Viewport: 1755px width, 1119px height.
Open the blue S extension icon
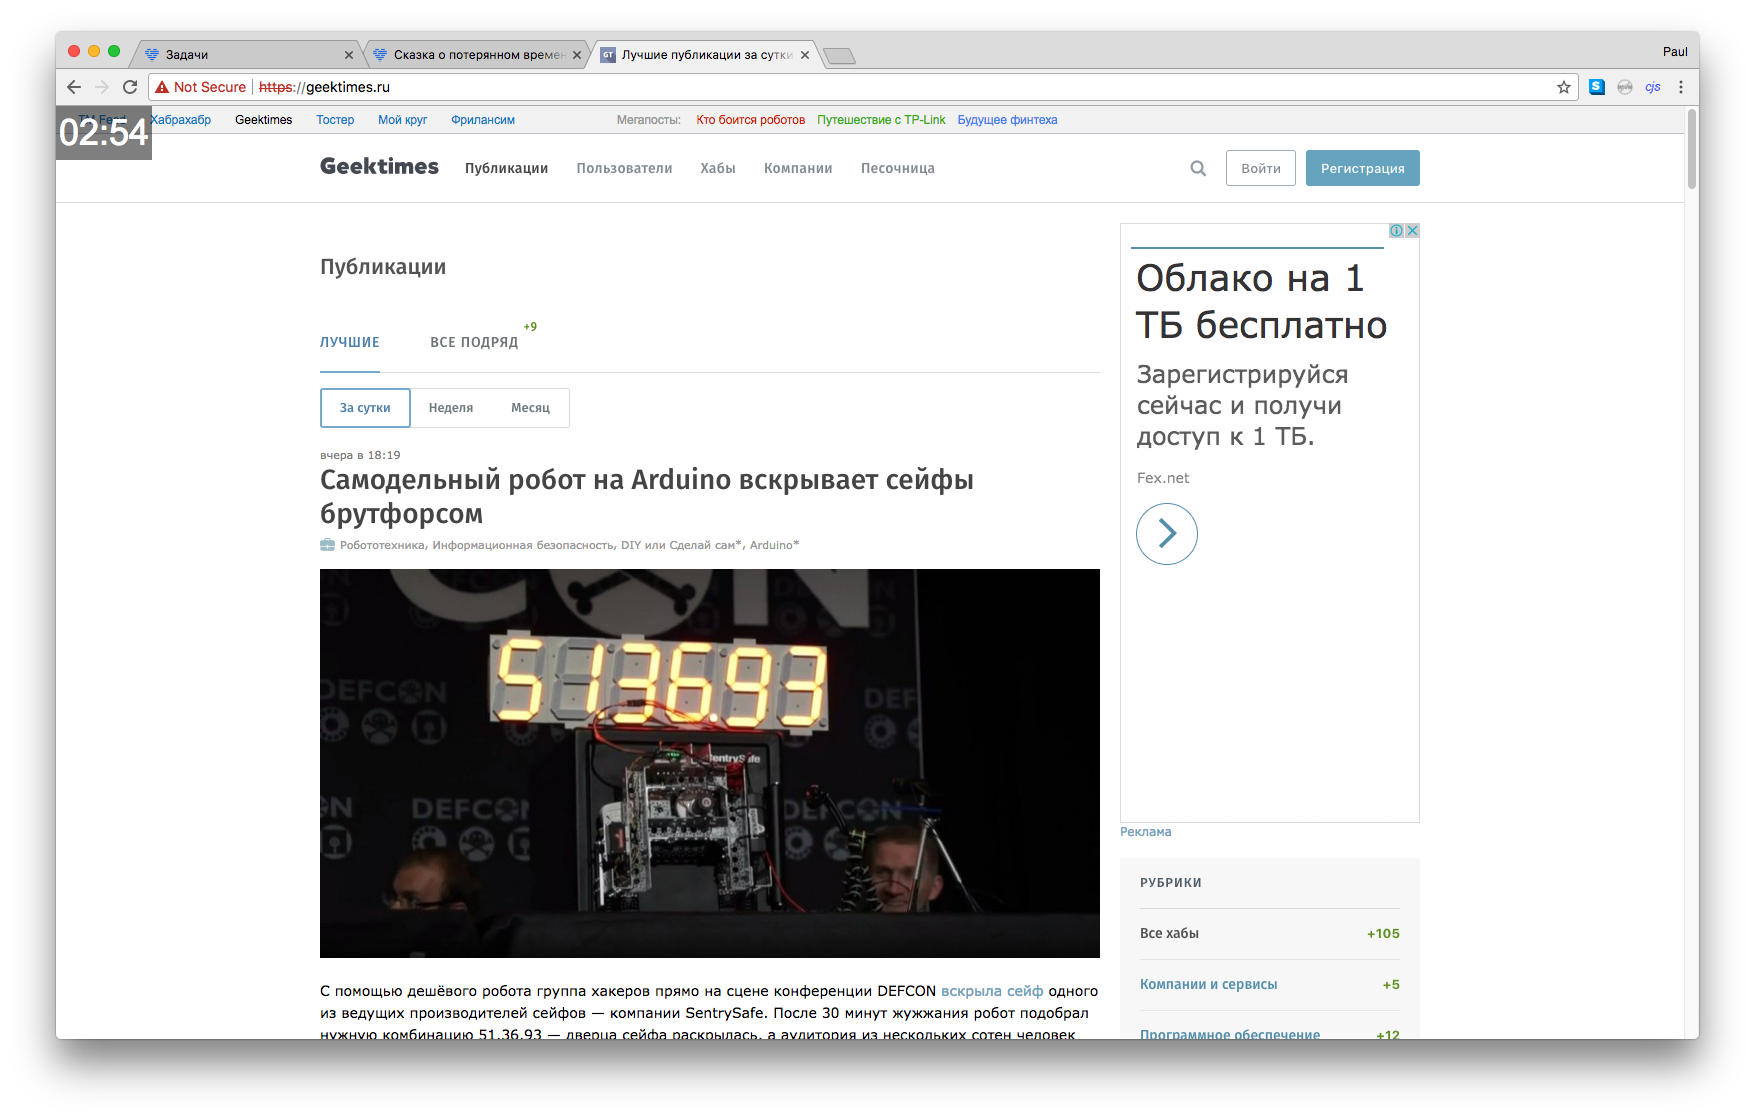[1597, 87]
